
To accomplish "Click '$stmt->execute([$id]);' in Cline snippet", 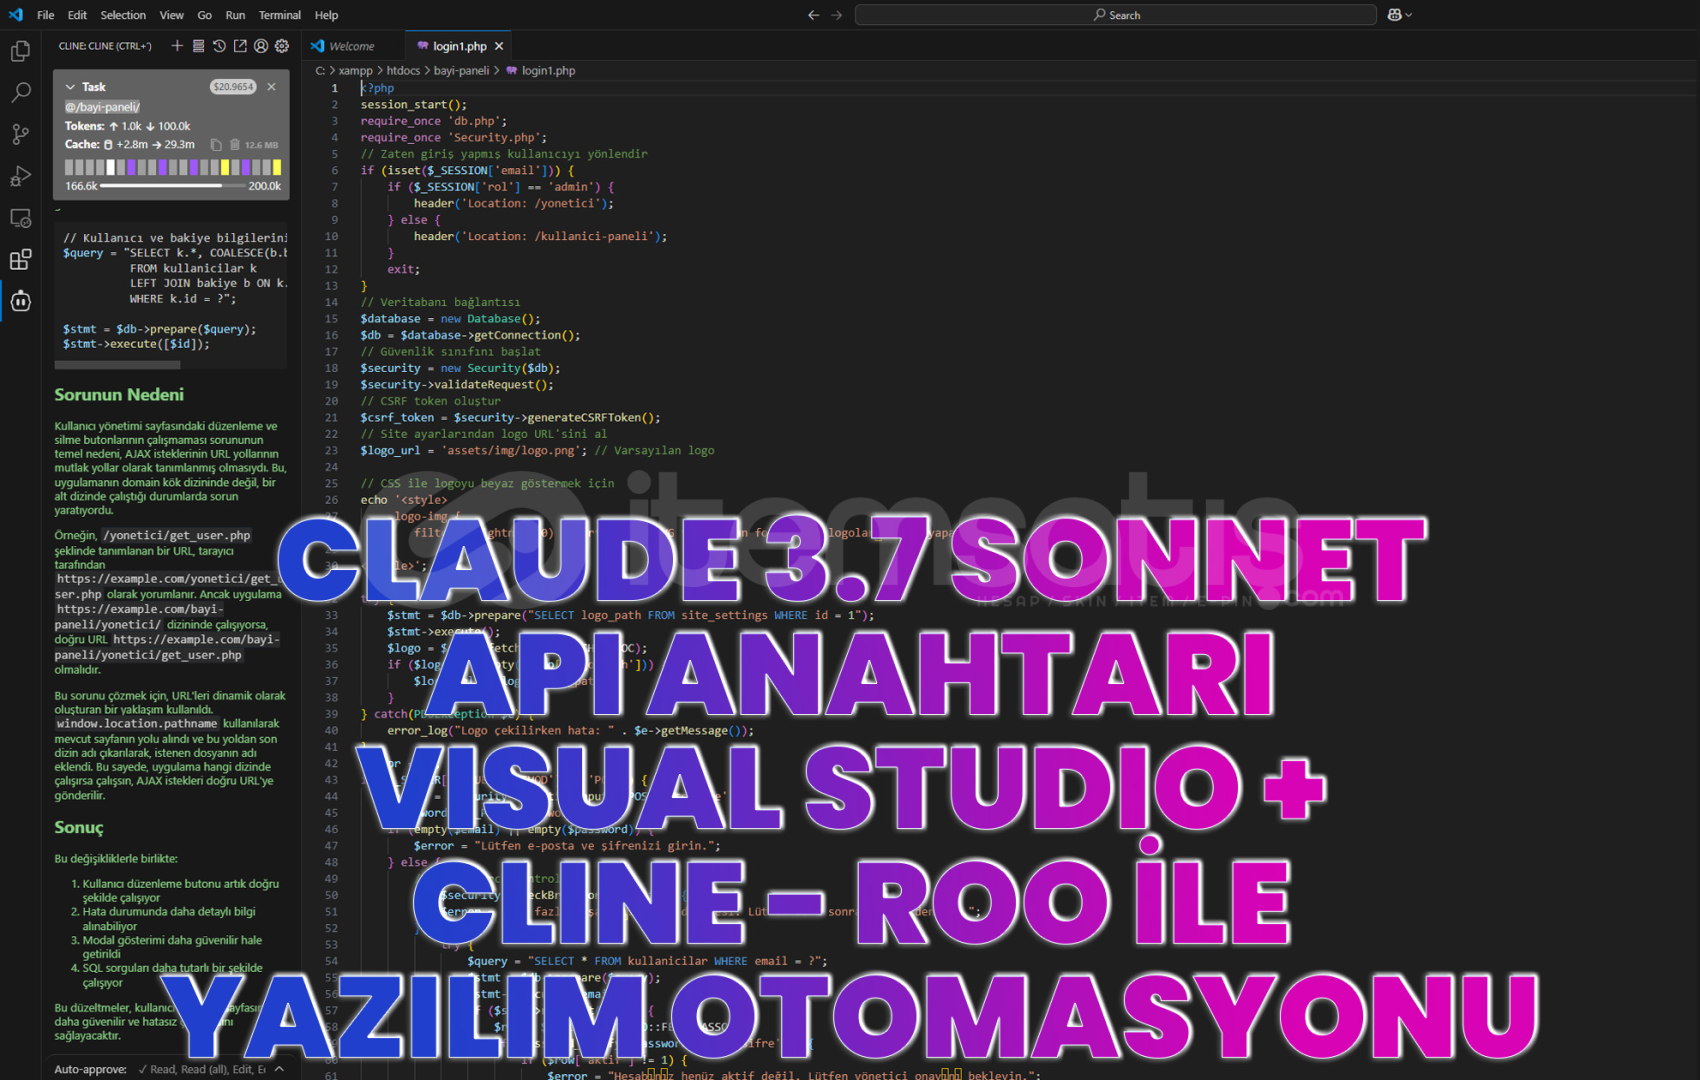I will click(x=136, y=344).
